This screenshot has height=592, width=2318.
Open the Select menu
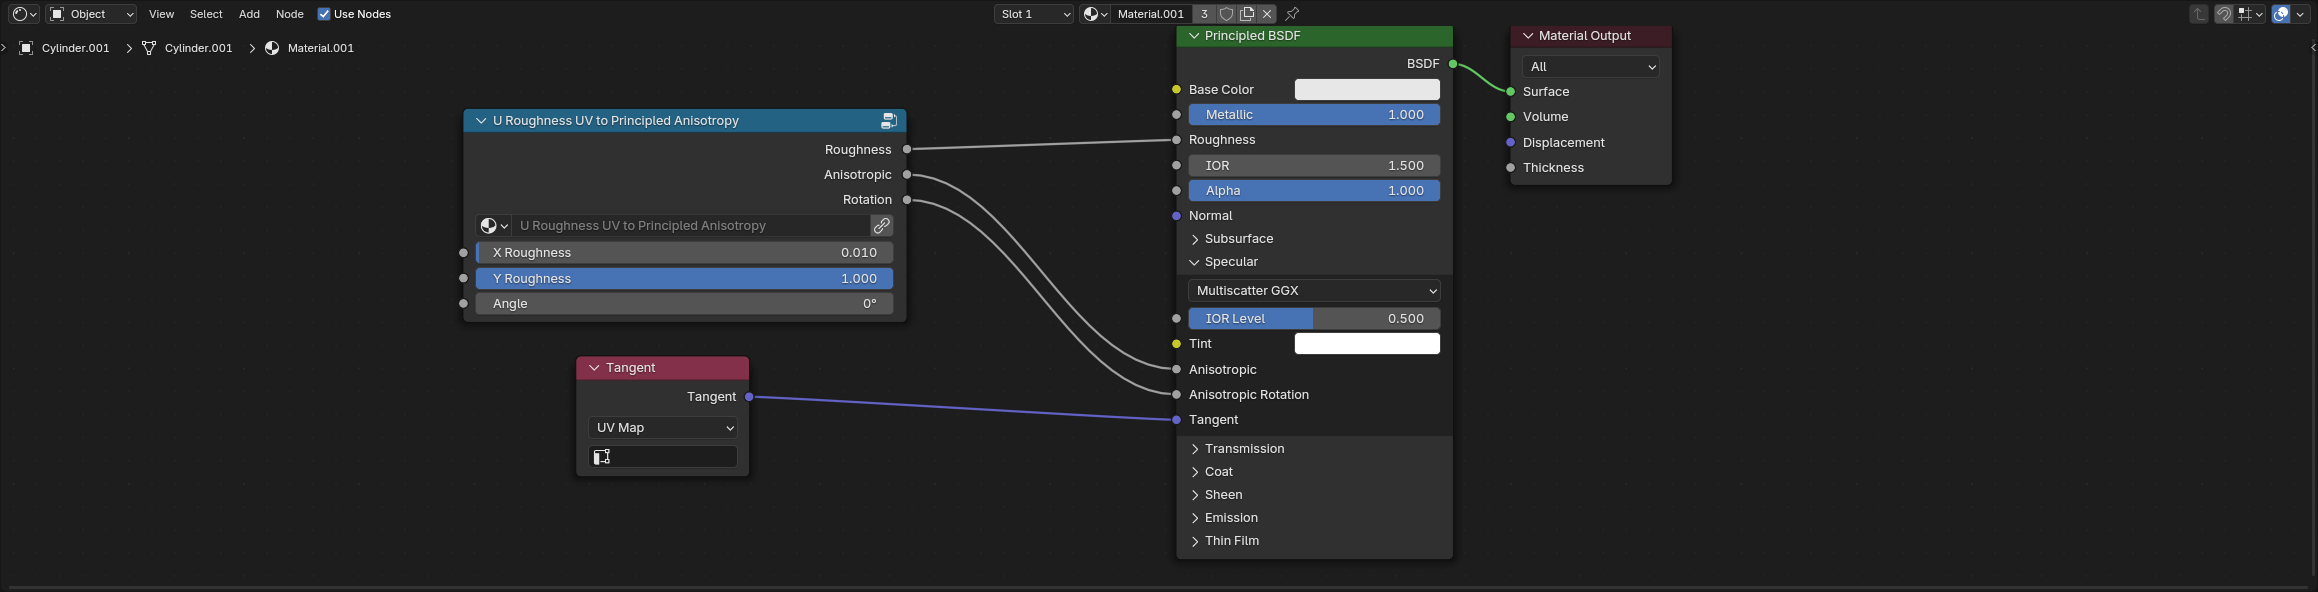(x=206, y=14)
